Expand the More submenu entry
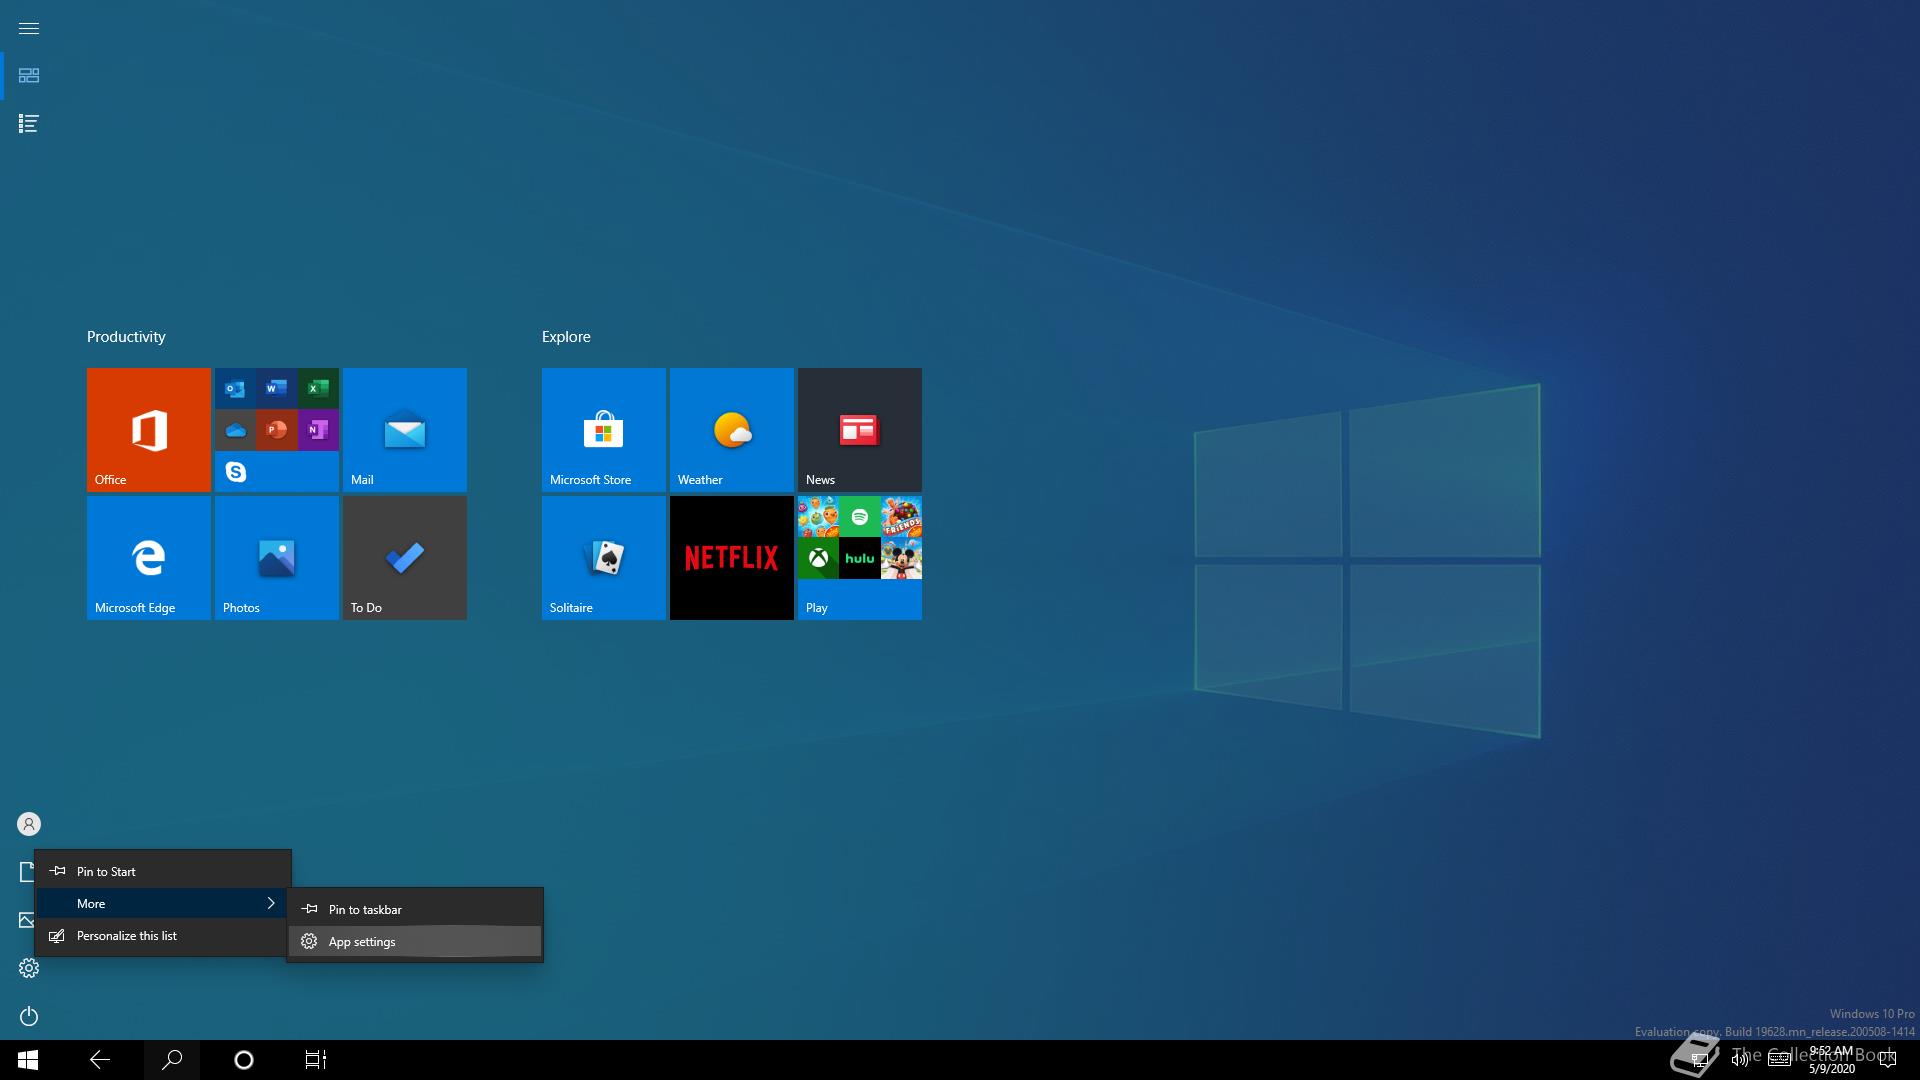This screenshot has height=1080, width=1920. (163, 904)
